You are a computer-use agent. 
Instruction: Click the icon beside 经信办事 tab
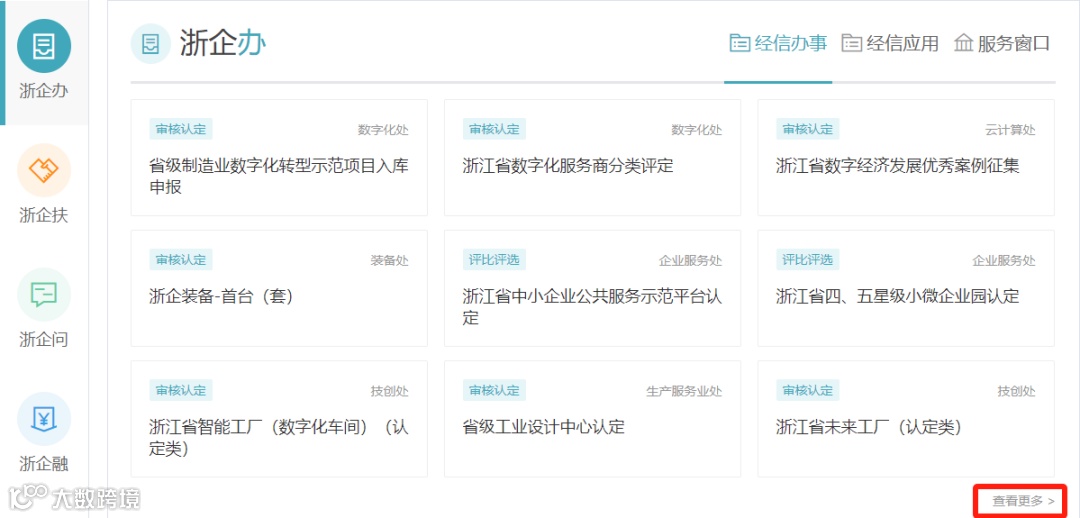(x=740, y=43)
